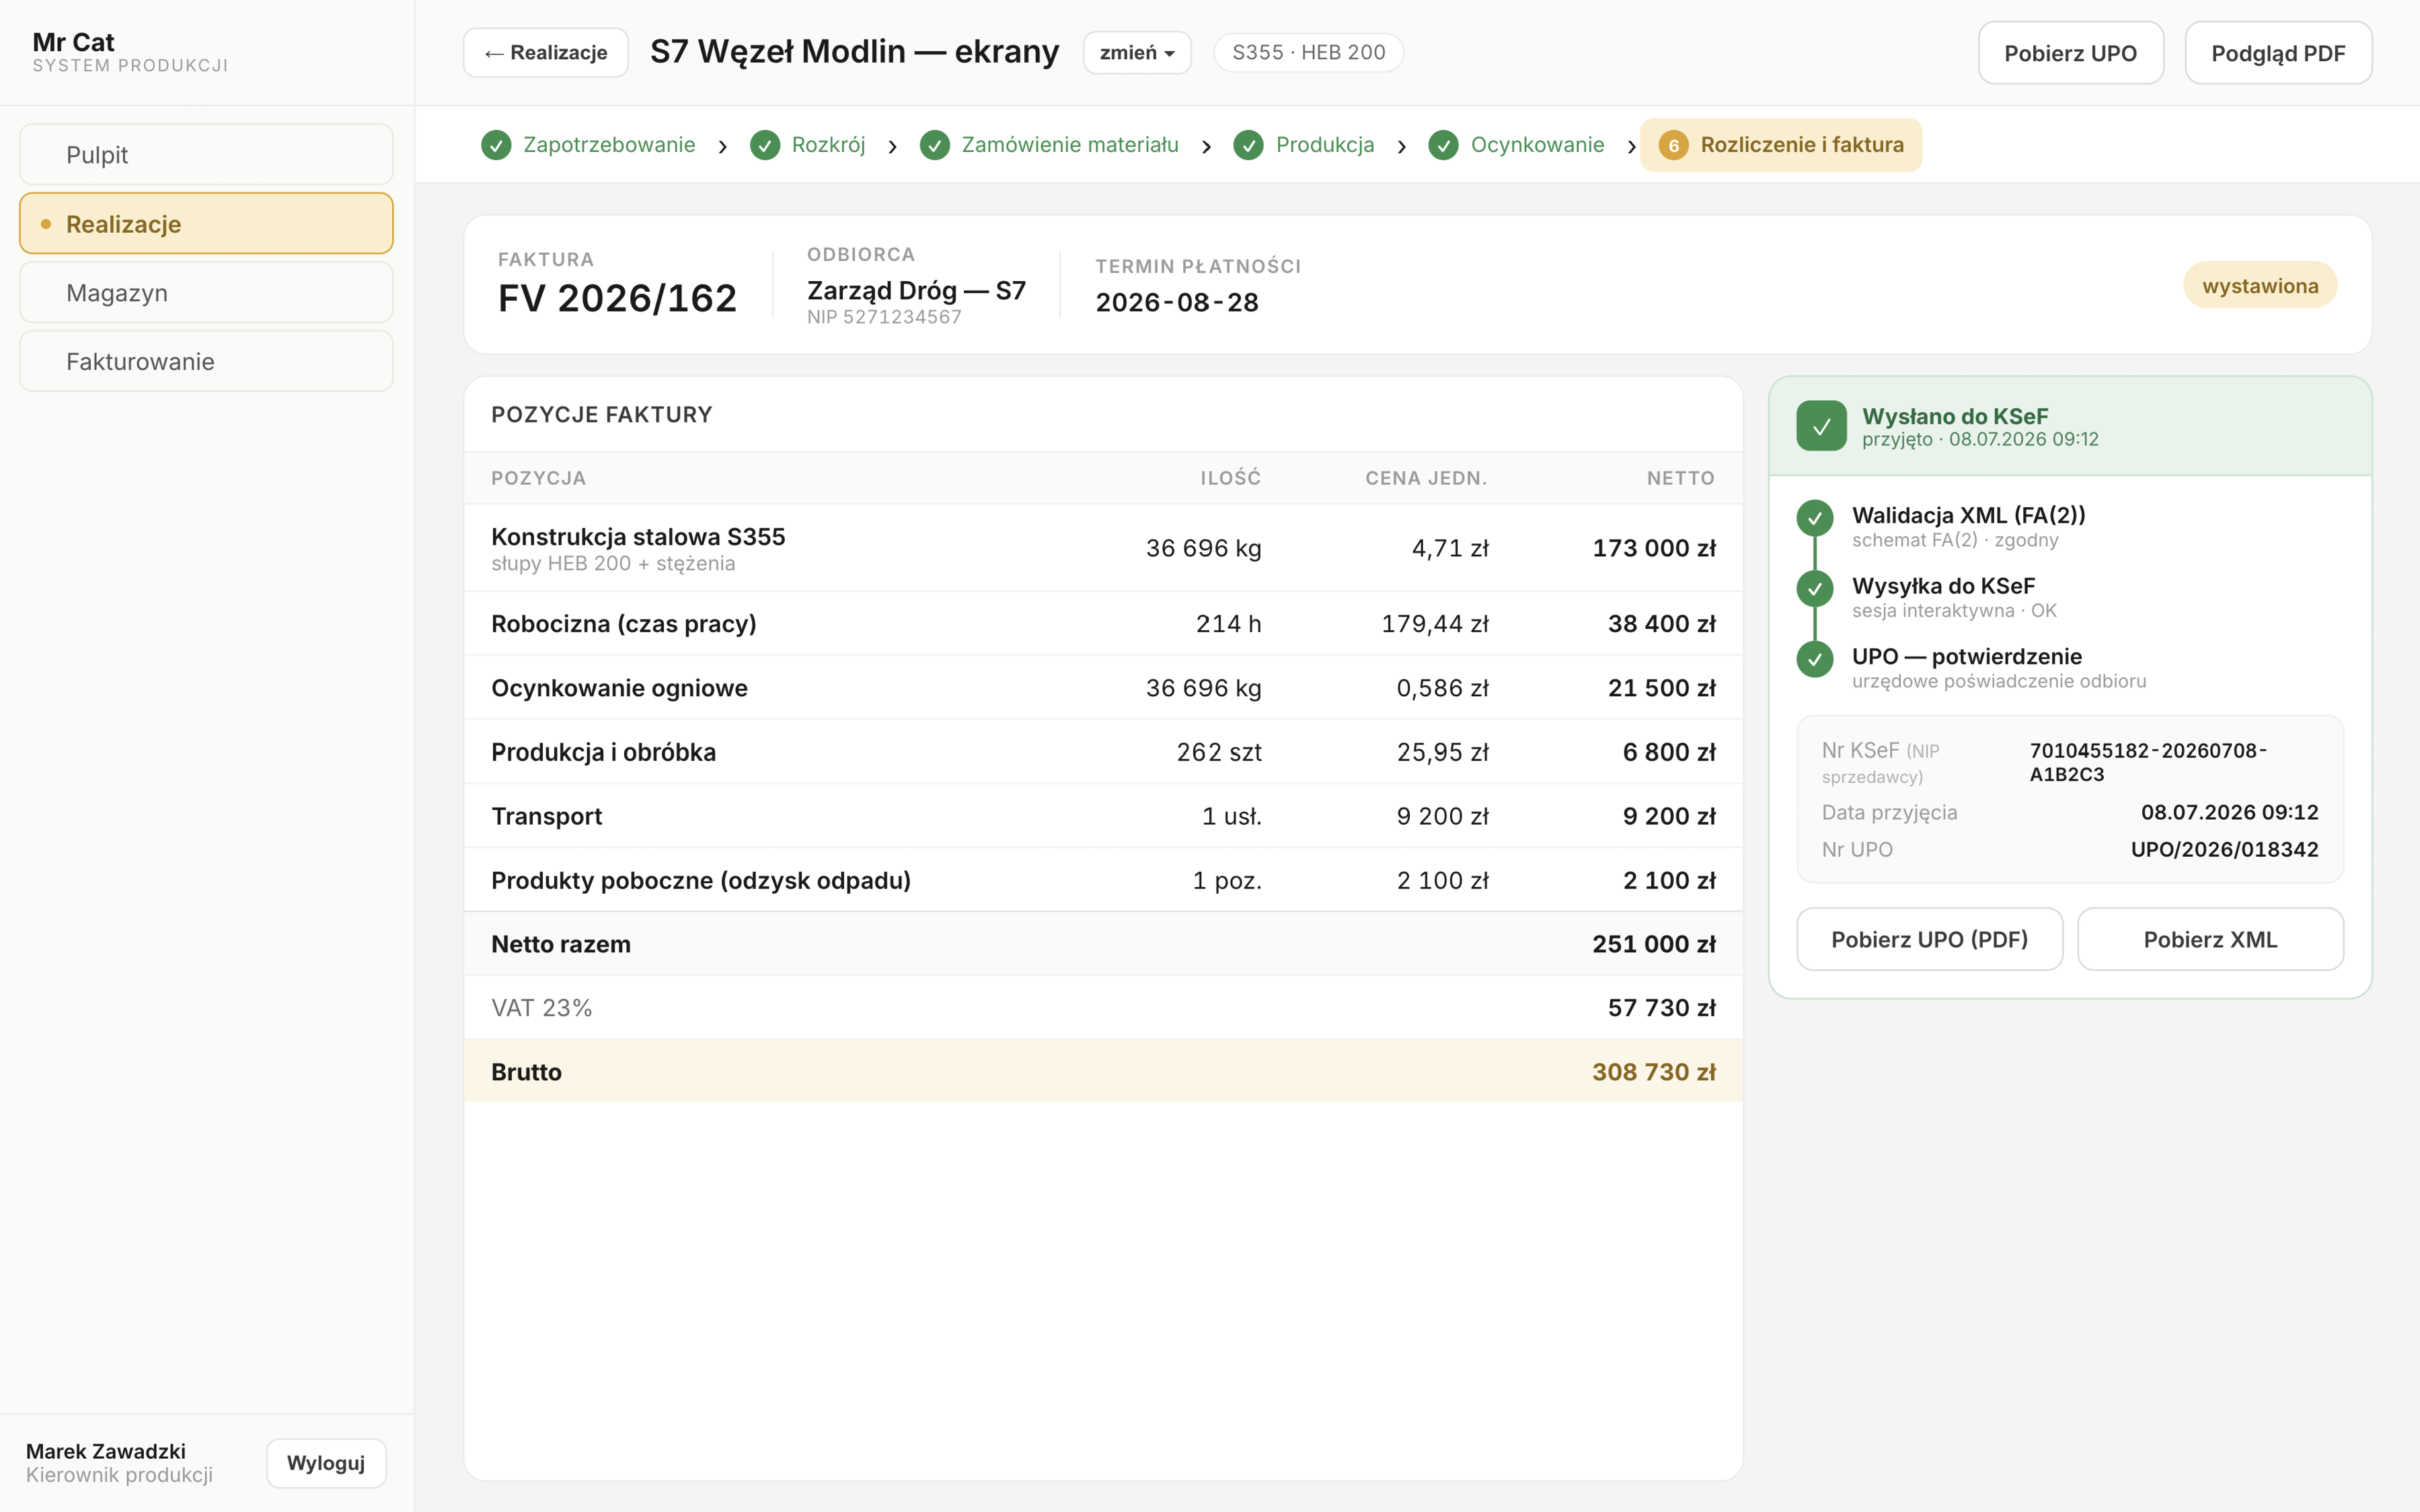Go to the Zapotrzebowanie step
The height and width of the screenshot is (1512, 2420).
588,146
